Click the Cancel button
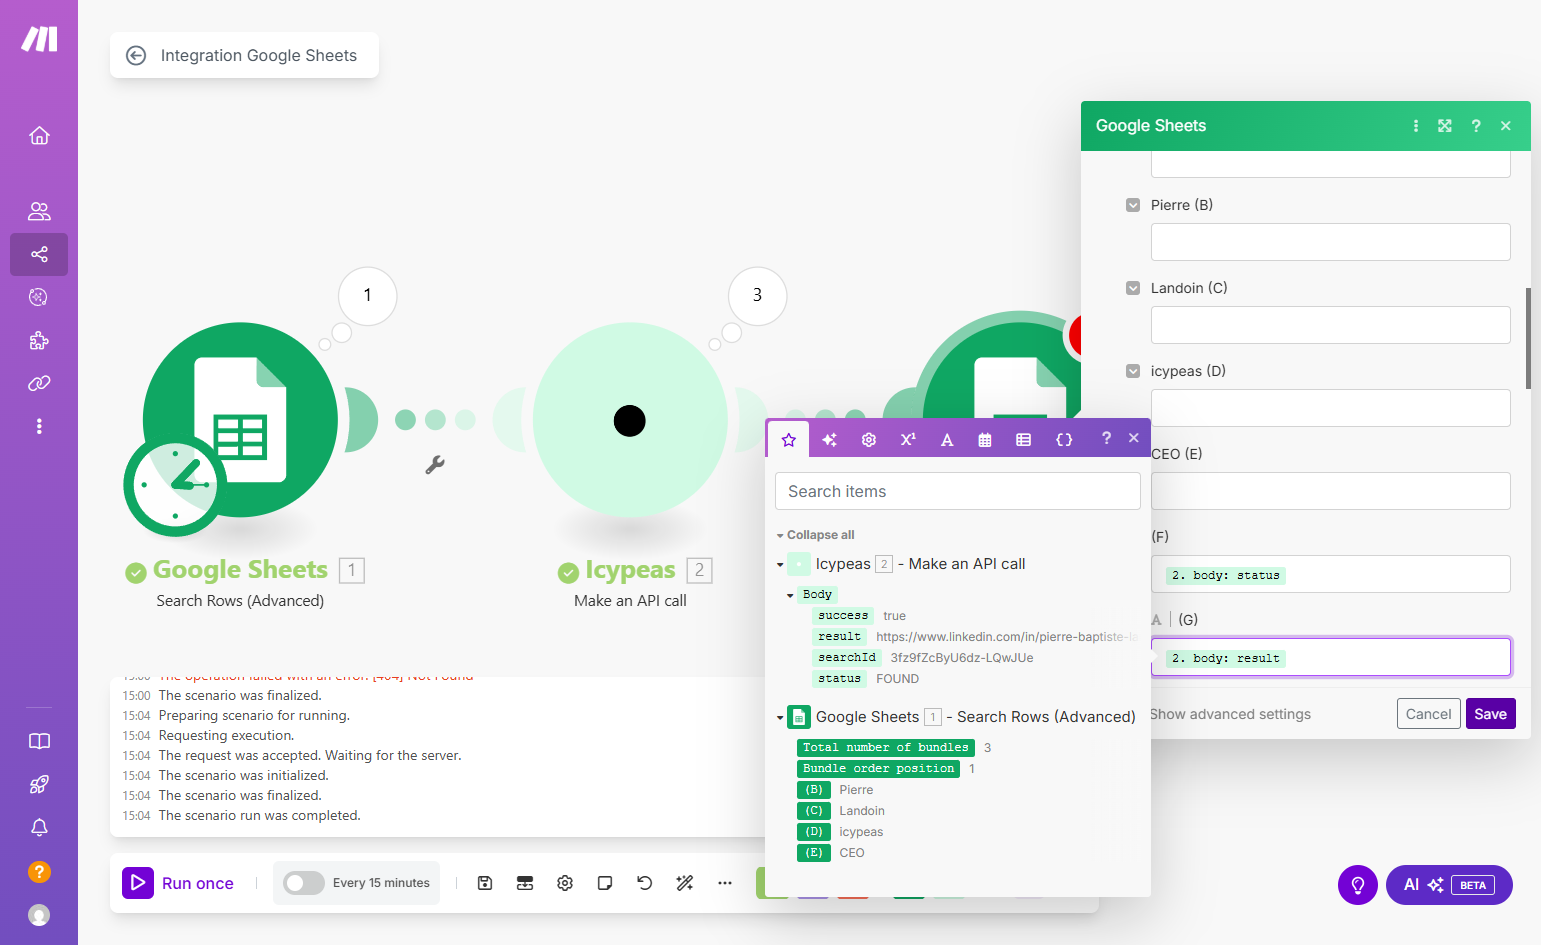Viewport: 1541px width, 945px height. (1428, 714)
